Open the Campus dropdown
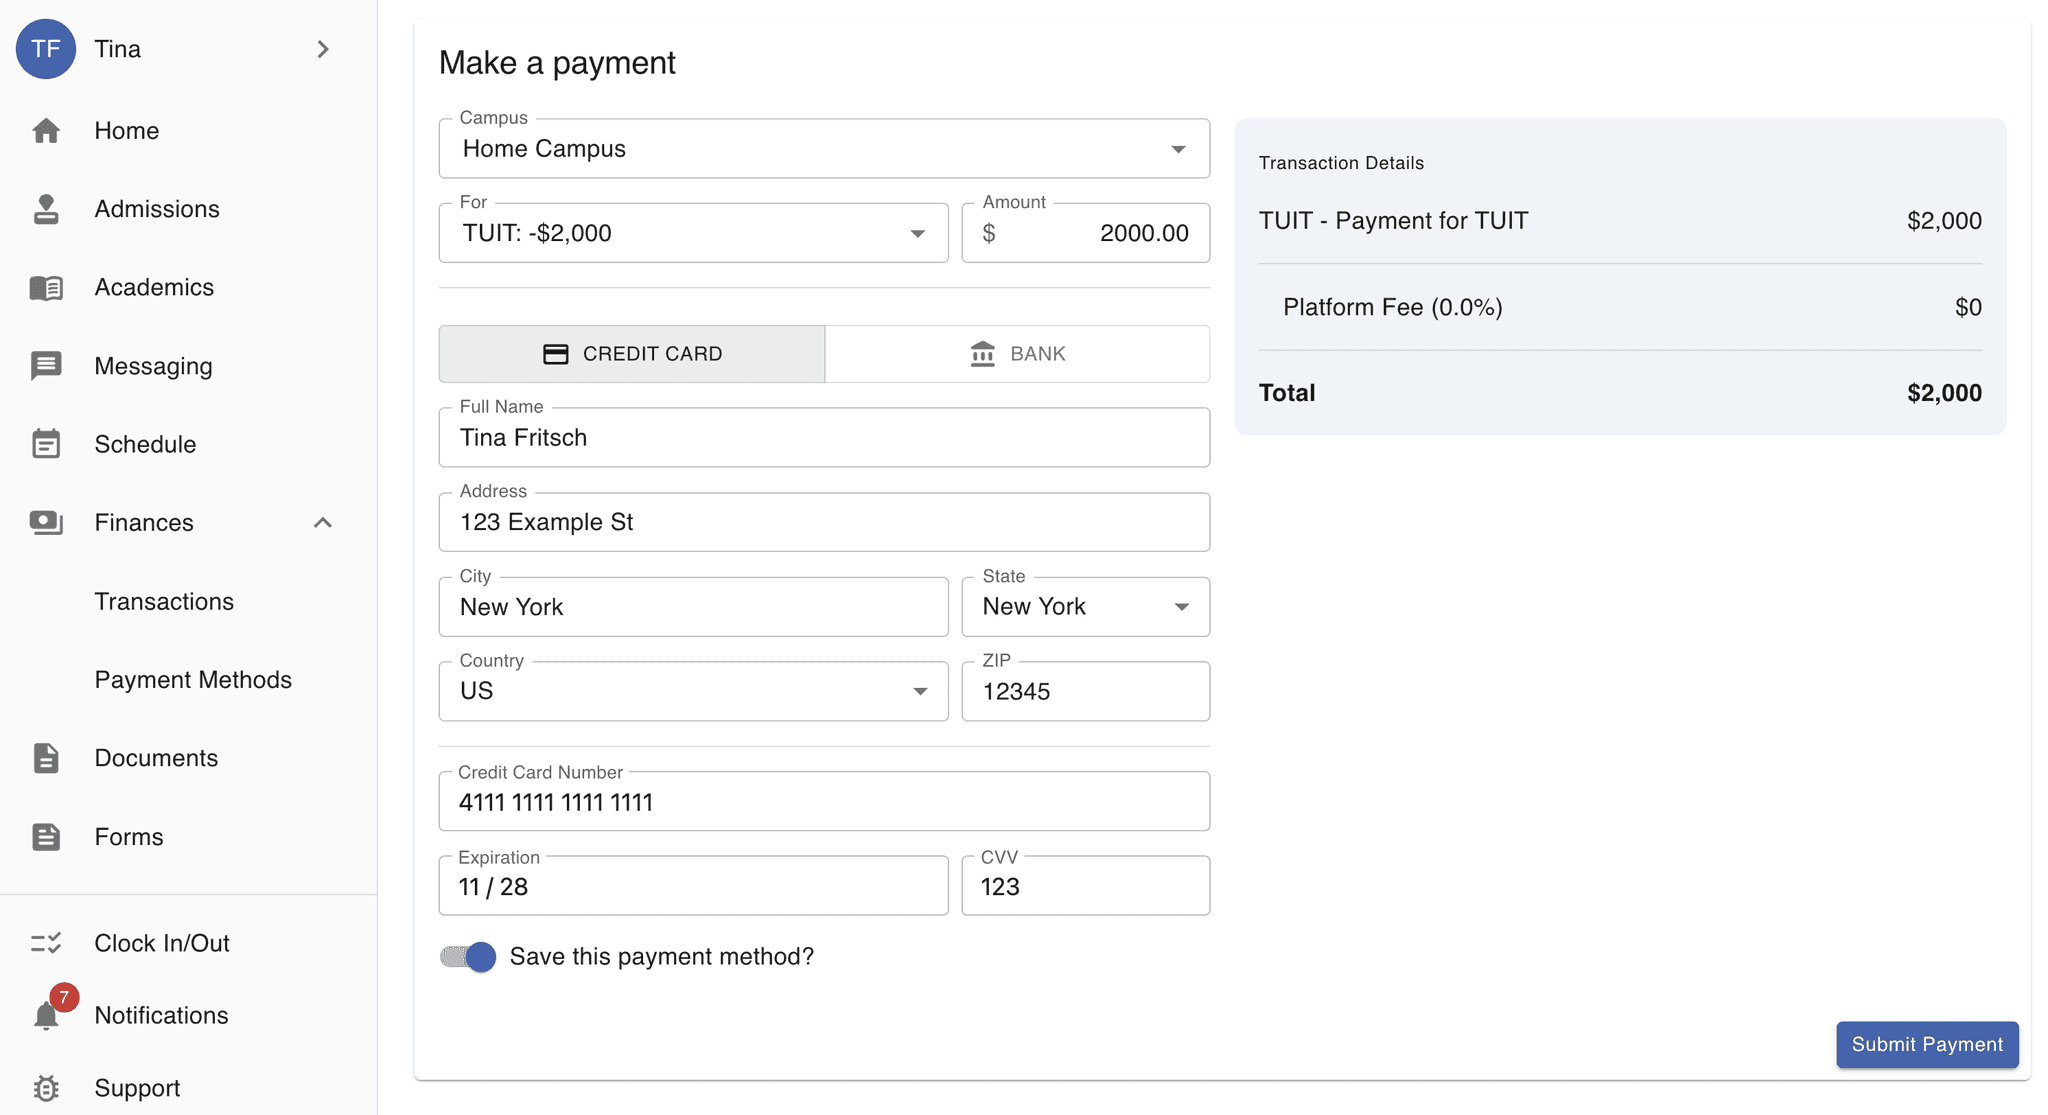This screenshot has height=1115, width=2048. pos(824,149)
